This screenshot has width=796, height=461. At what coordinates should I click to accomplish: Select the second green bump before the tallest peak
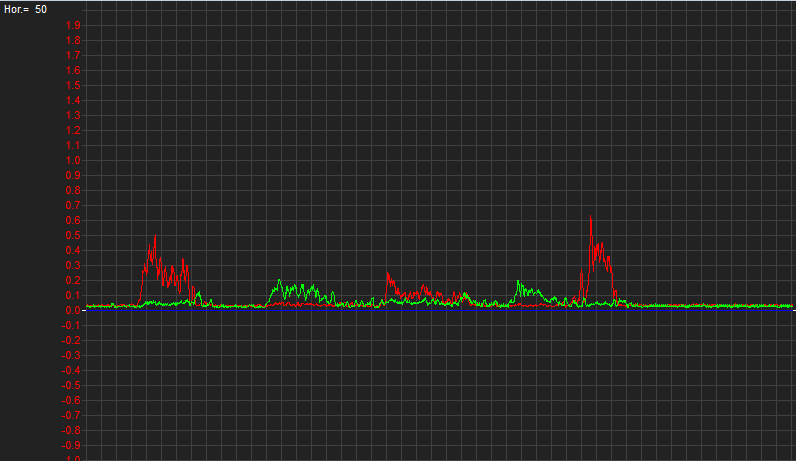pyautogui.click(x=519, y=284)
